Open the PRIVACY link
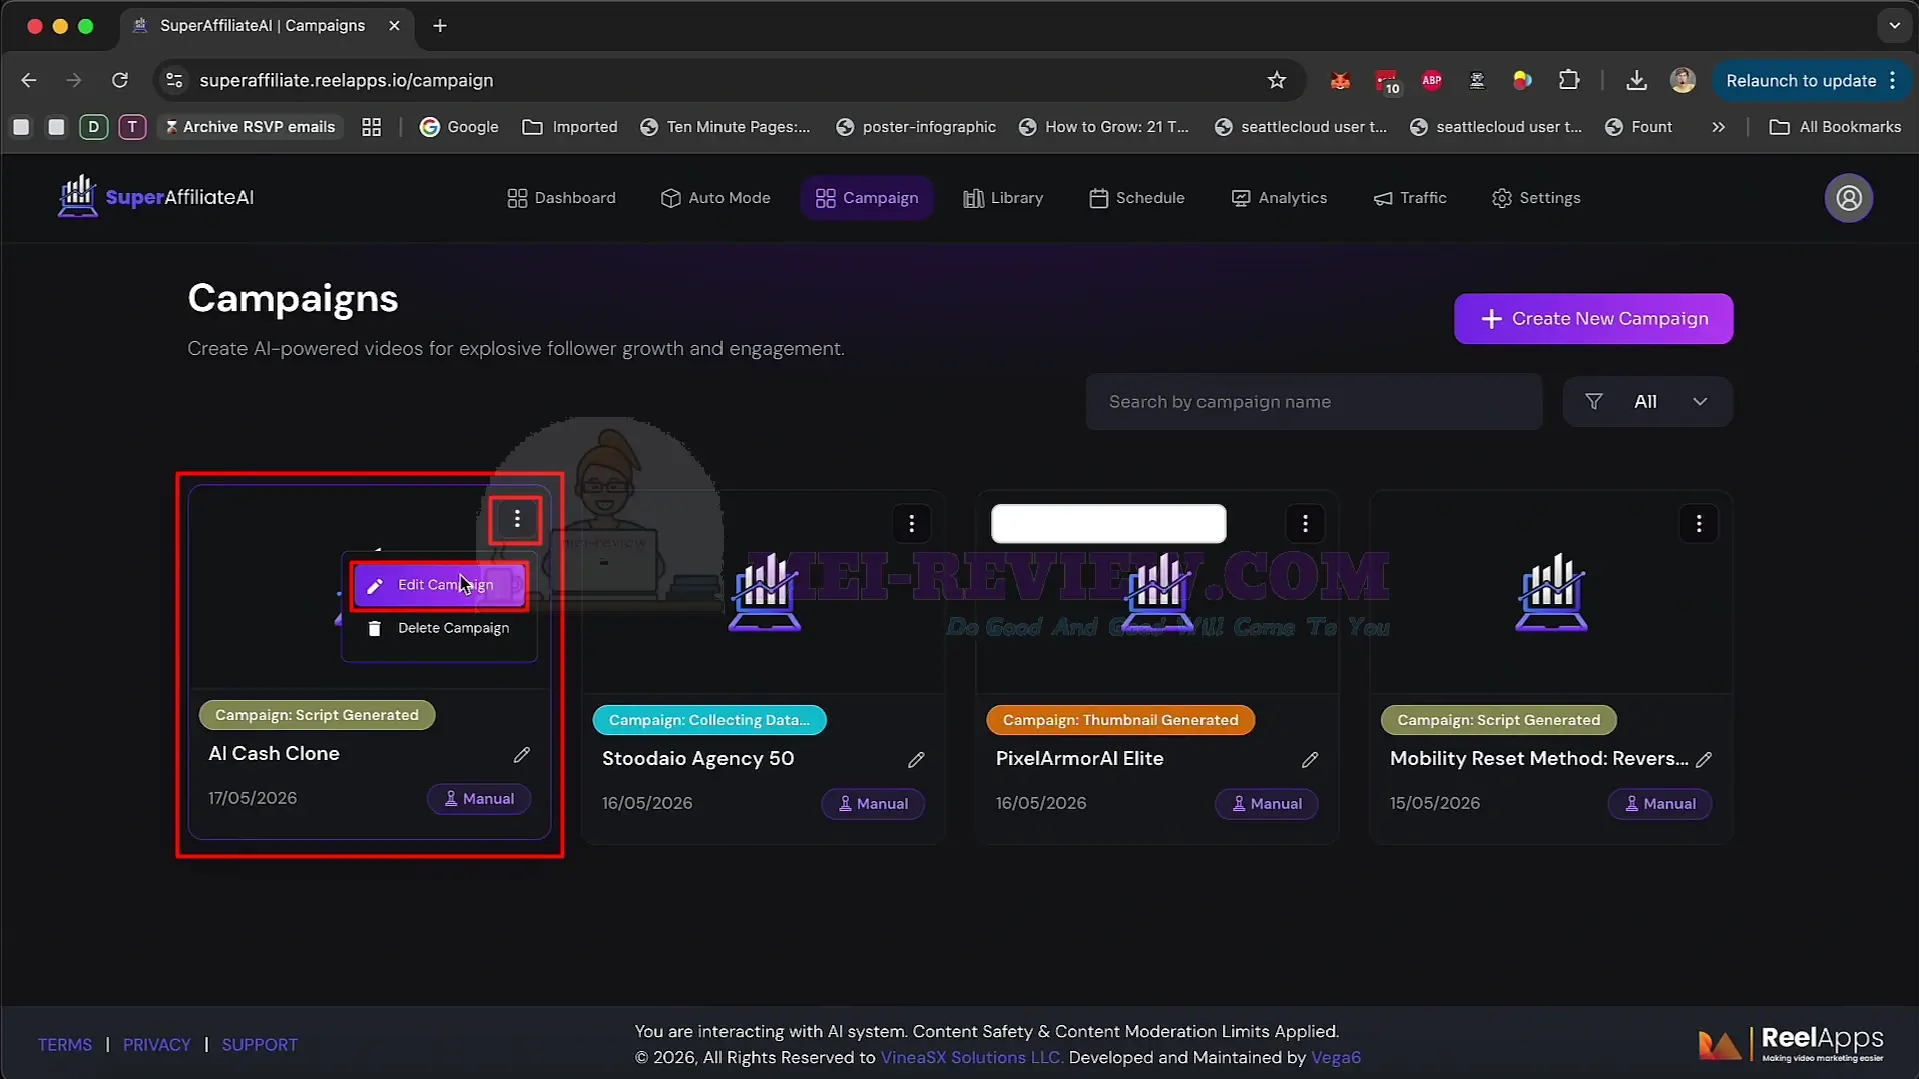Image resolution: width=1919 pixels, height=1079 pixels. click(157, 1045)
